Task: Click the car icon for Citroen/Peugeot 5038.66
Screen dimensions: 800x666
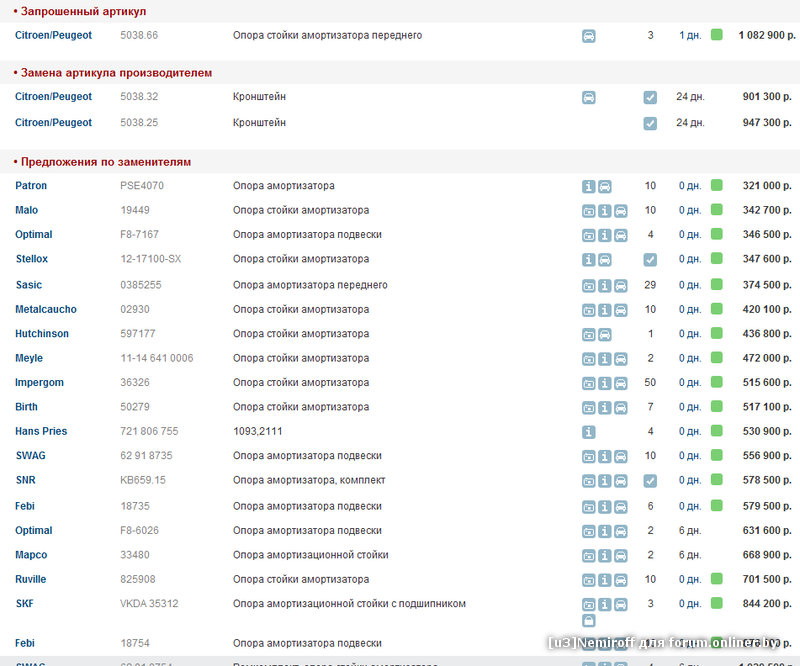Action: 589,36
